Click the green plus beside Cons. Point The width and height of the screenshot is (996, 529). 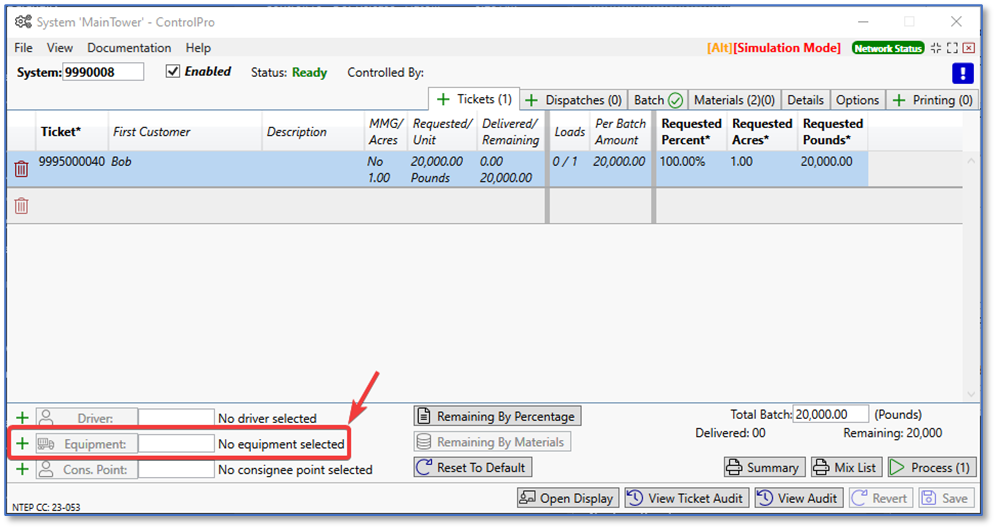pos(22,469)
